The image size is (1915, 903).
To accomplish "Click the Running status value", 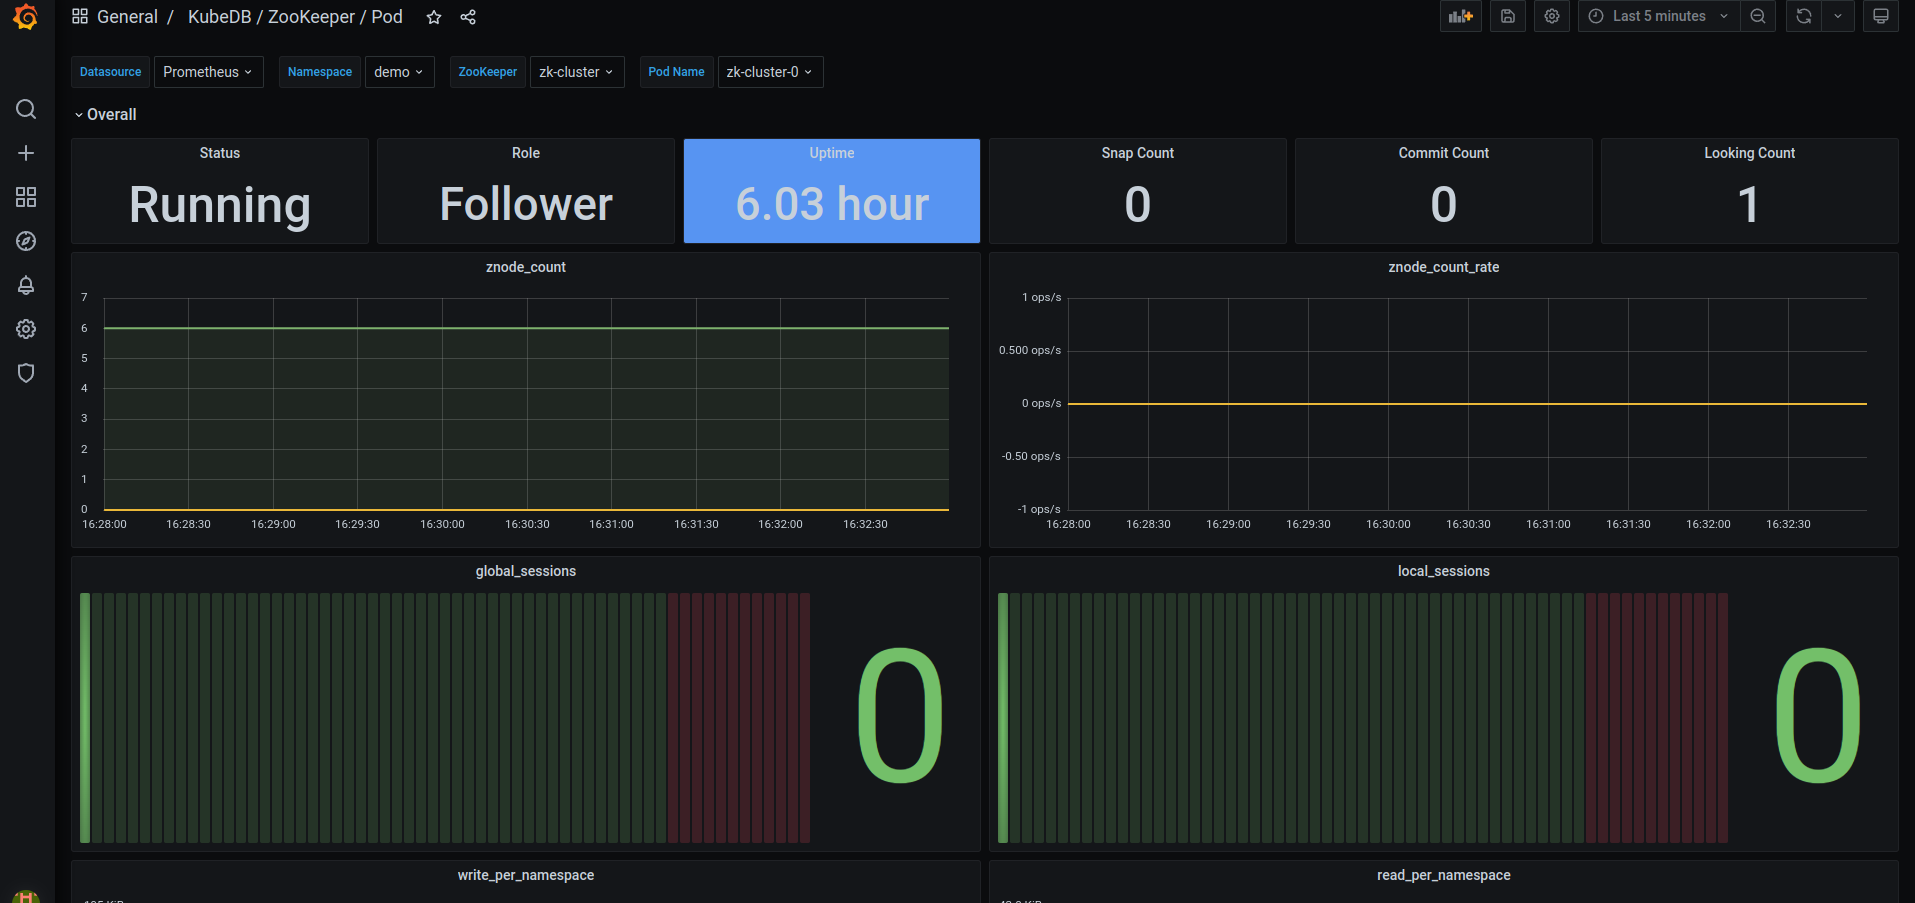I will click(x=220, y=205).
